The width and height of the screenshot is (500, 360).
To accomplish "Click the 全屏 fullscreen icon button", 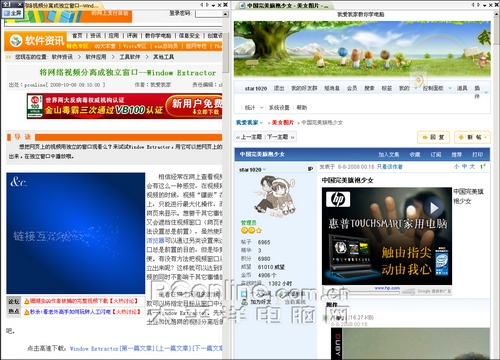I will click(x=12, y=13).
